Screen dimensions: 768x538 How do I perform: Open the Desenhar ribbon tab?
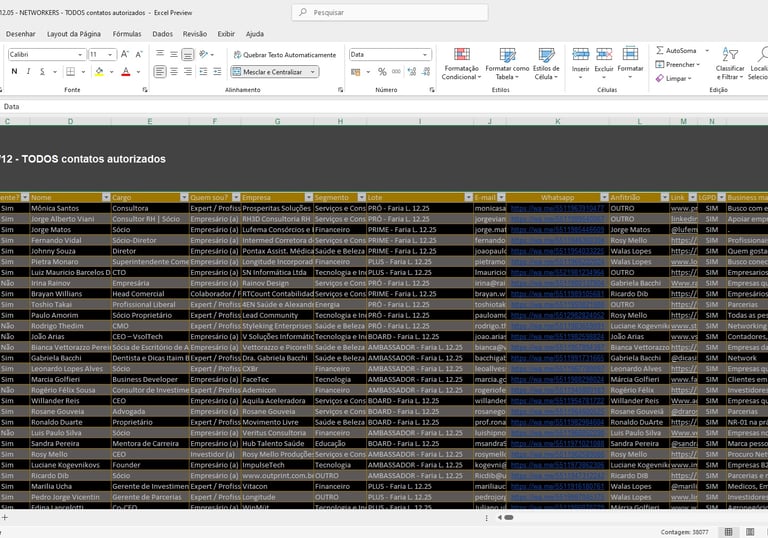(21, 34)
